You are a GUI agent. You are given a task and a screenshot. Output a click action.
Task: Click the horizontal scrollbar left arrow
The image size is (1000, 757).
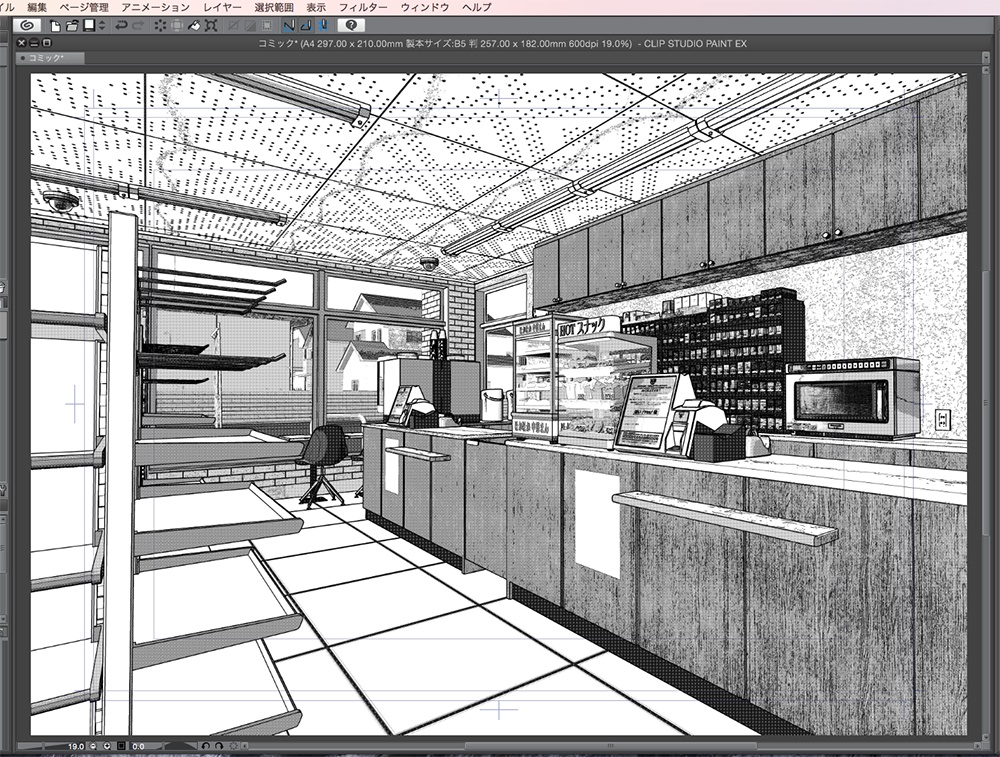coord(244,746)
